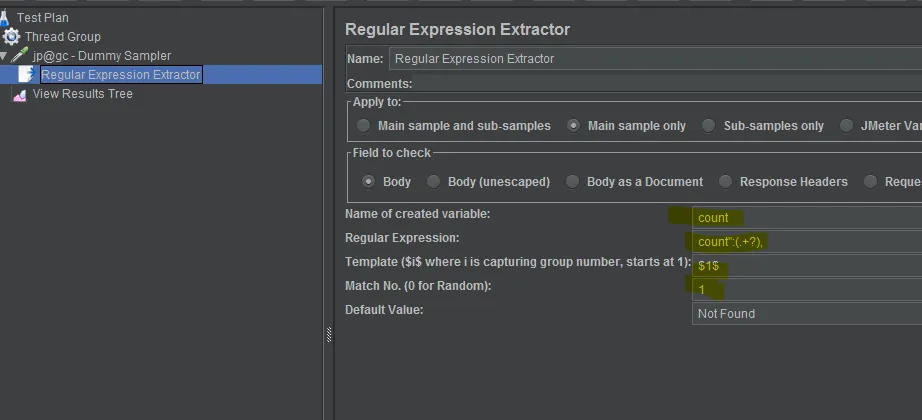The height and width of the screenshot is (420, 922).
Task: Choose the 'Sub-samples only' radio option
Action: click(708, 126)
